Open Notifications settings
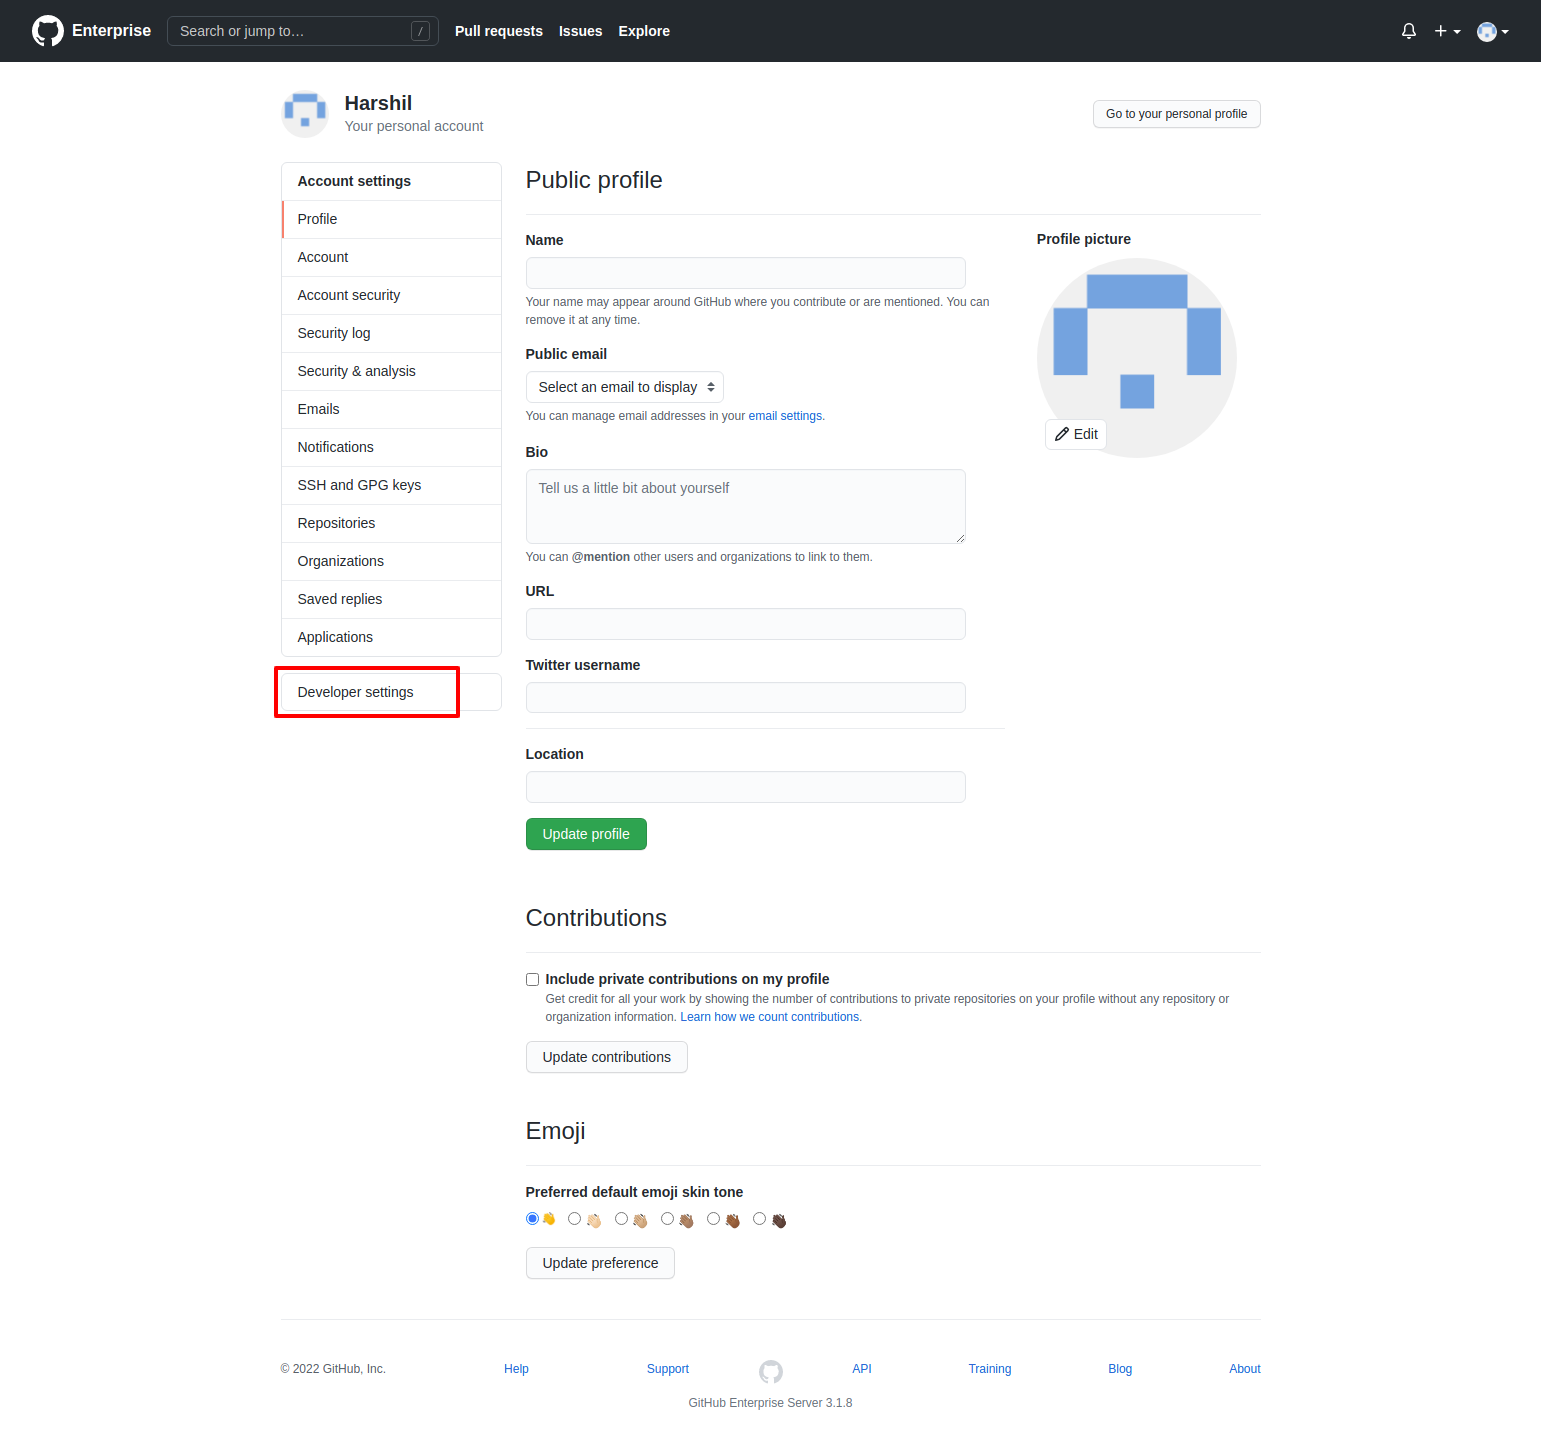The height and width of the screenshot is (1455, 1541). click(x=391, y=447)
